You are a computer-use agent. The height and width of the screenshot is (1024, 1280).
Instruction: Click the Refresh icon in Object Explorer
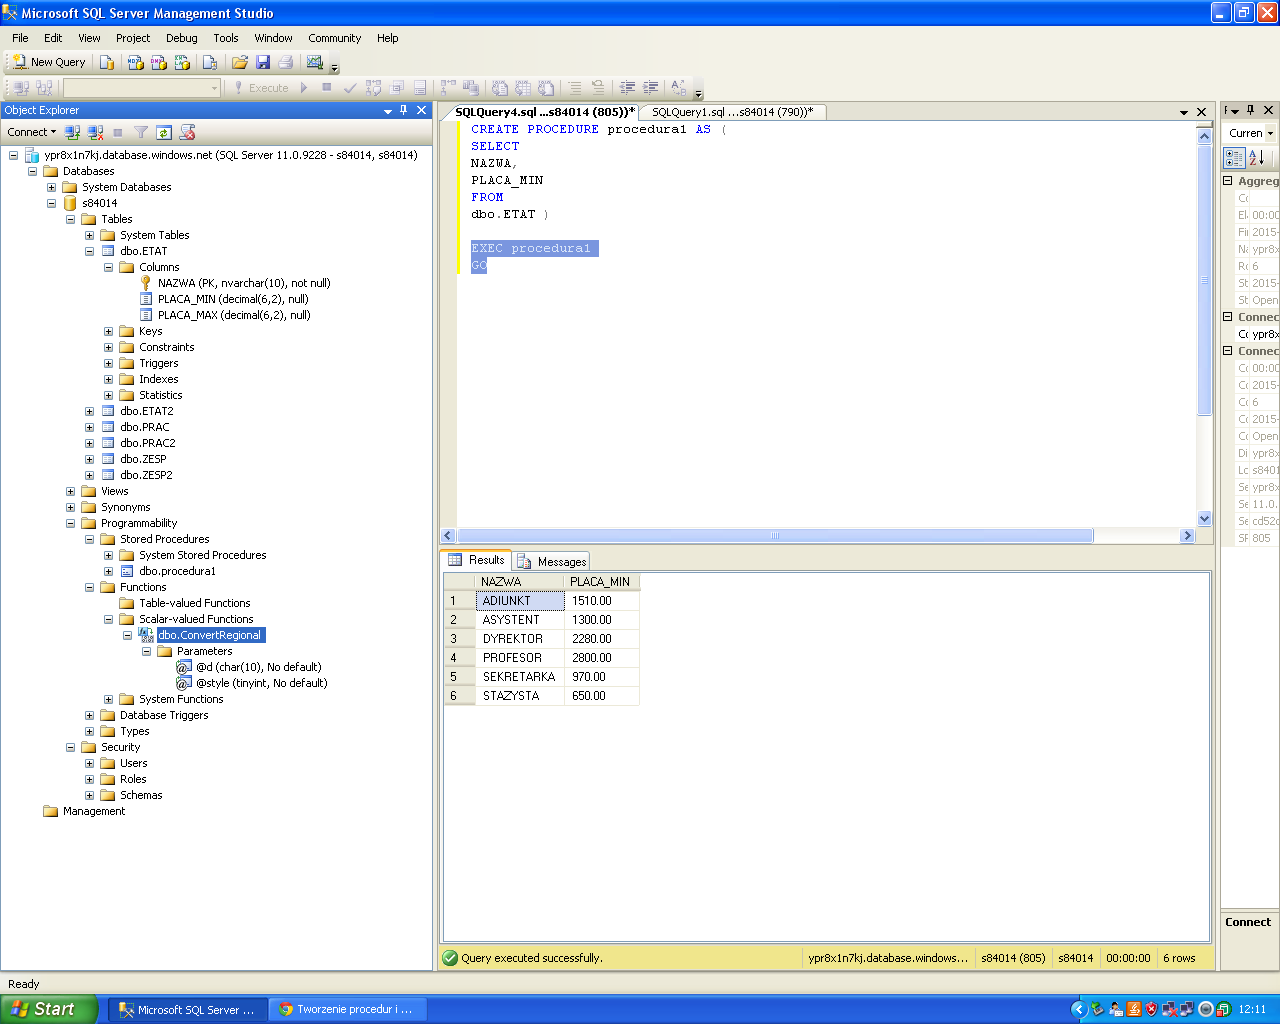point(164,132)
